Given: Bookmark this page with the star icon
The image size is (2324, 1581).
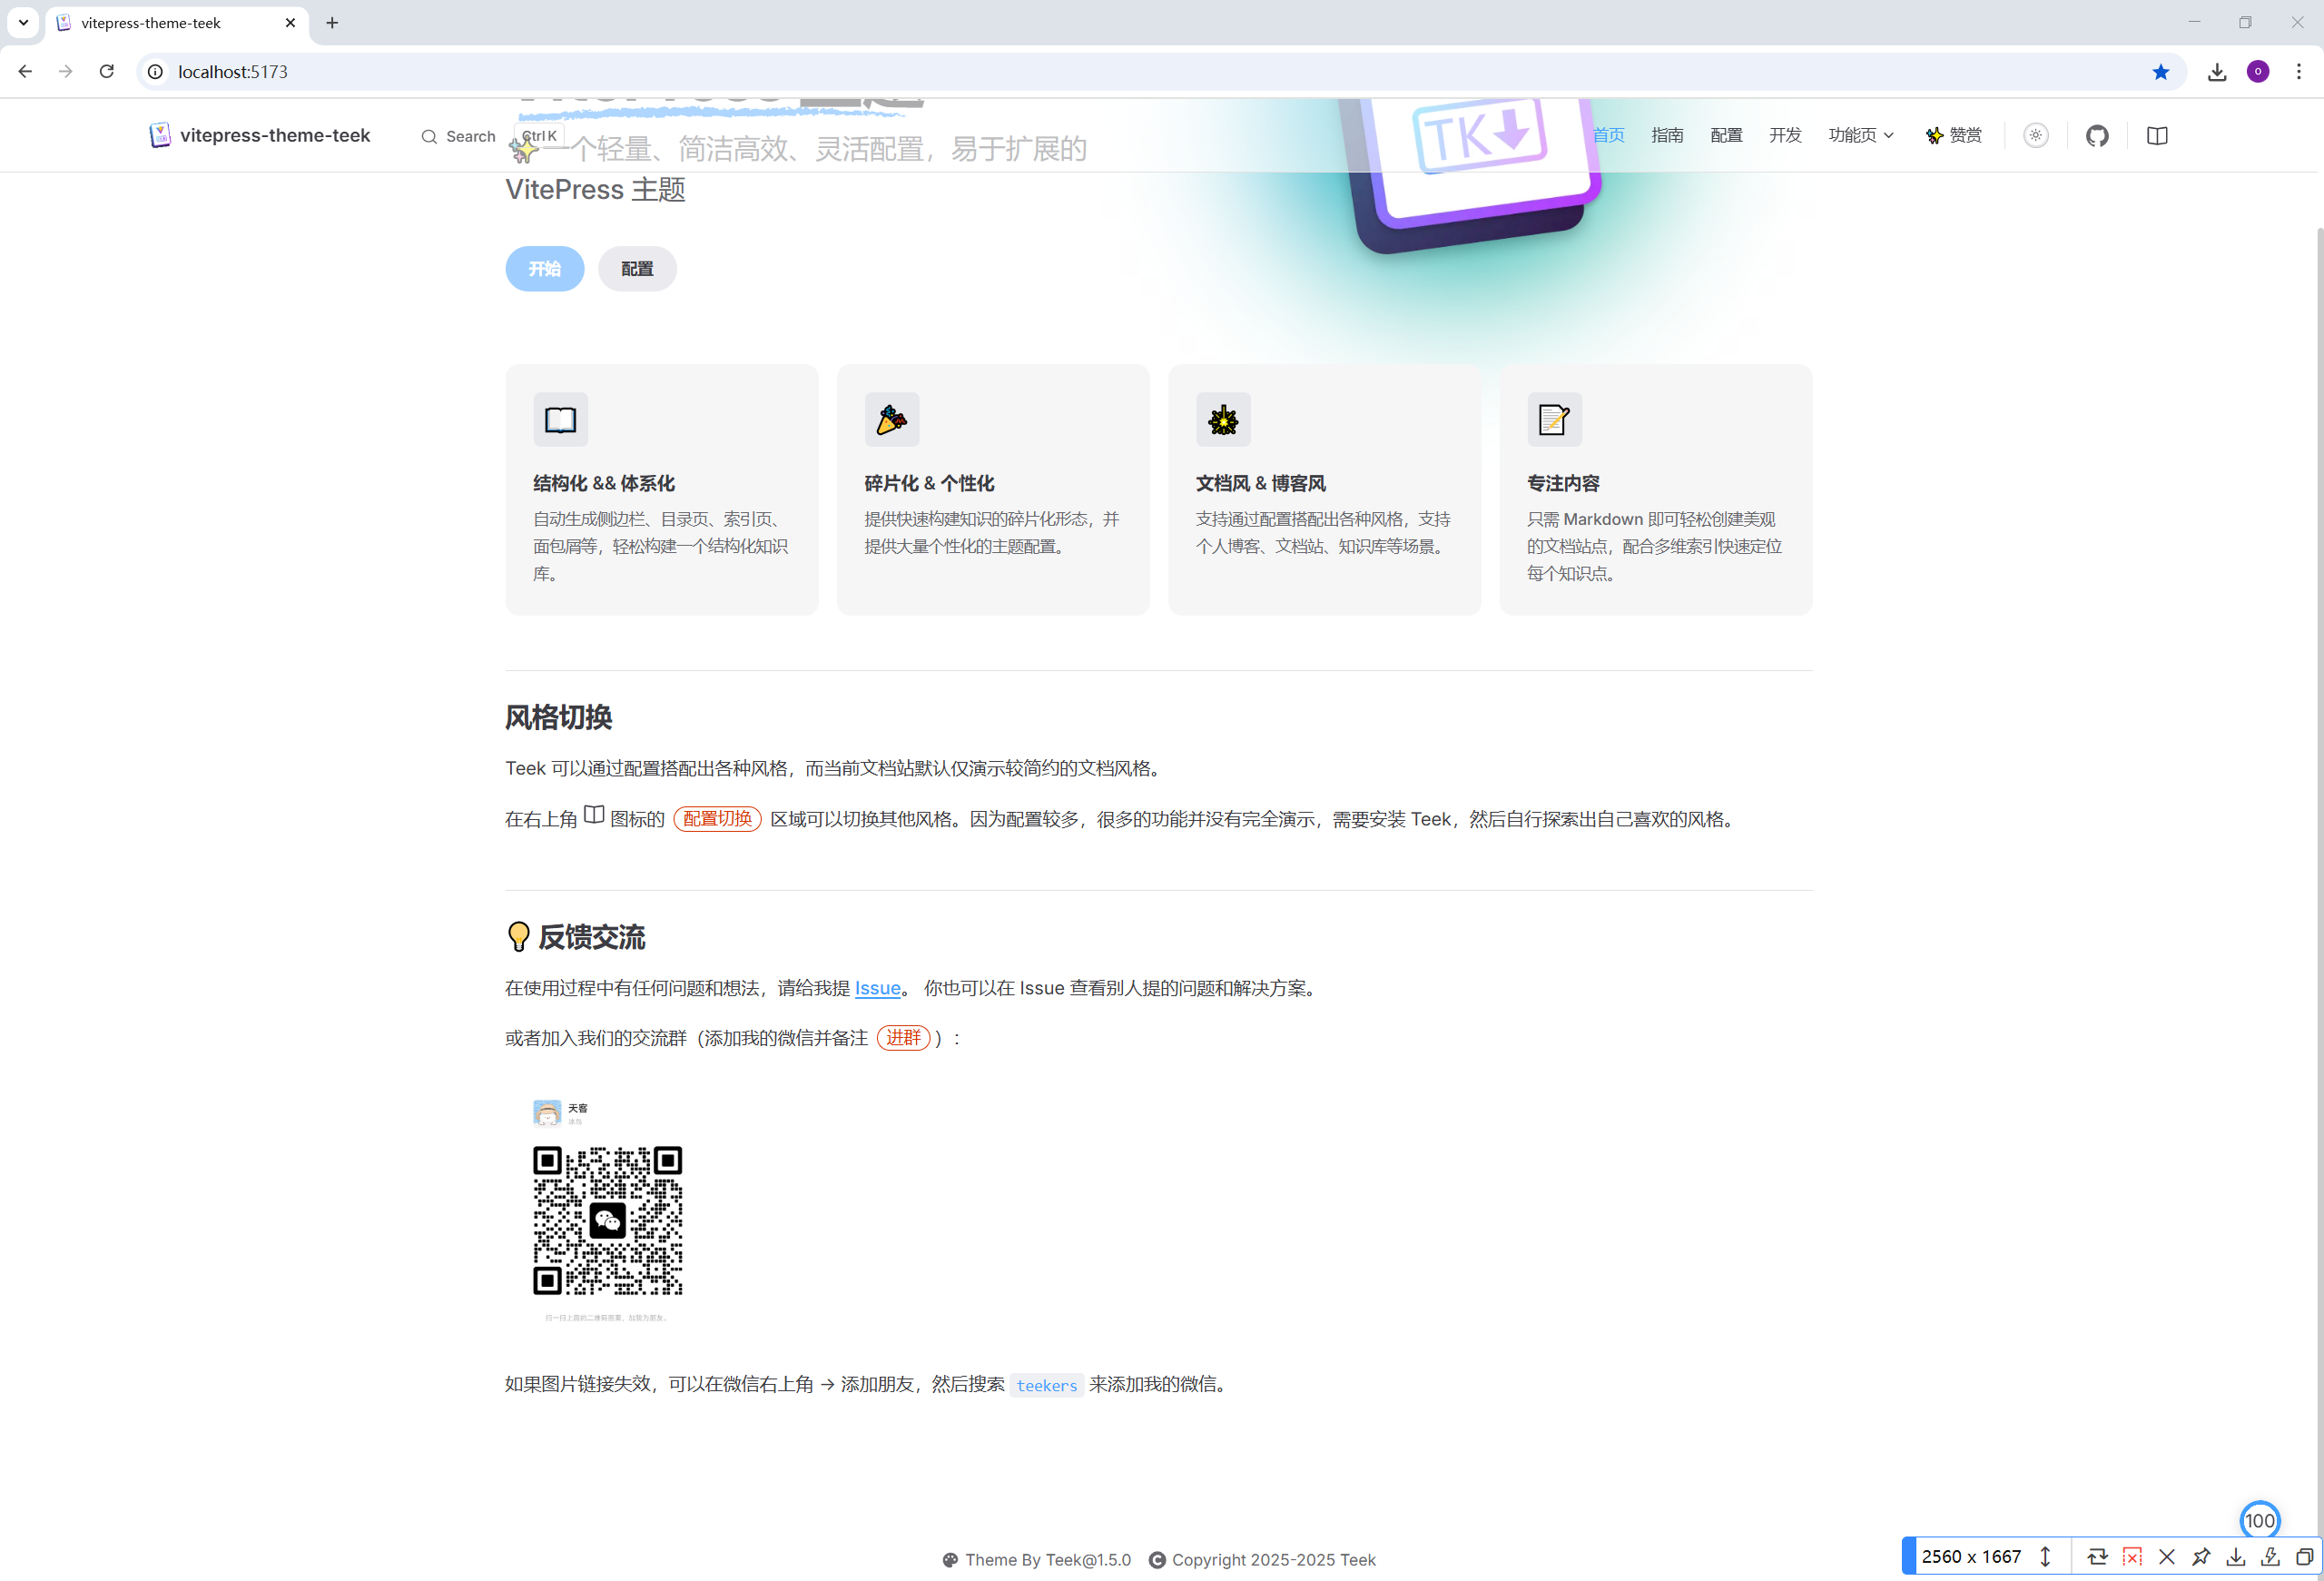Looking at the screenshot, I should (2160, 72).
